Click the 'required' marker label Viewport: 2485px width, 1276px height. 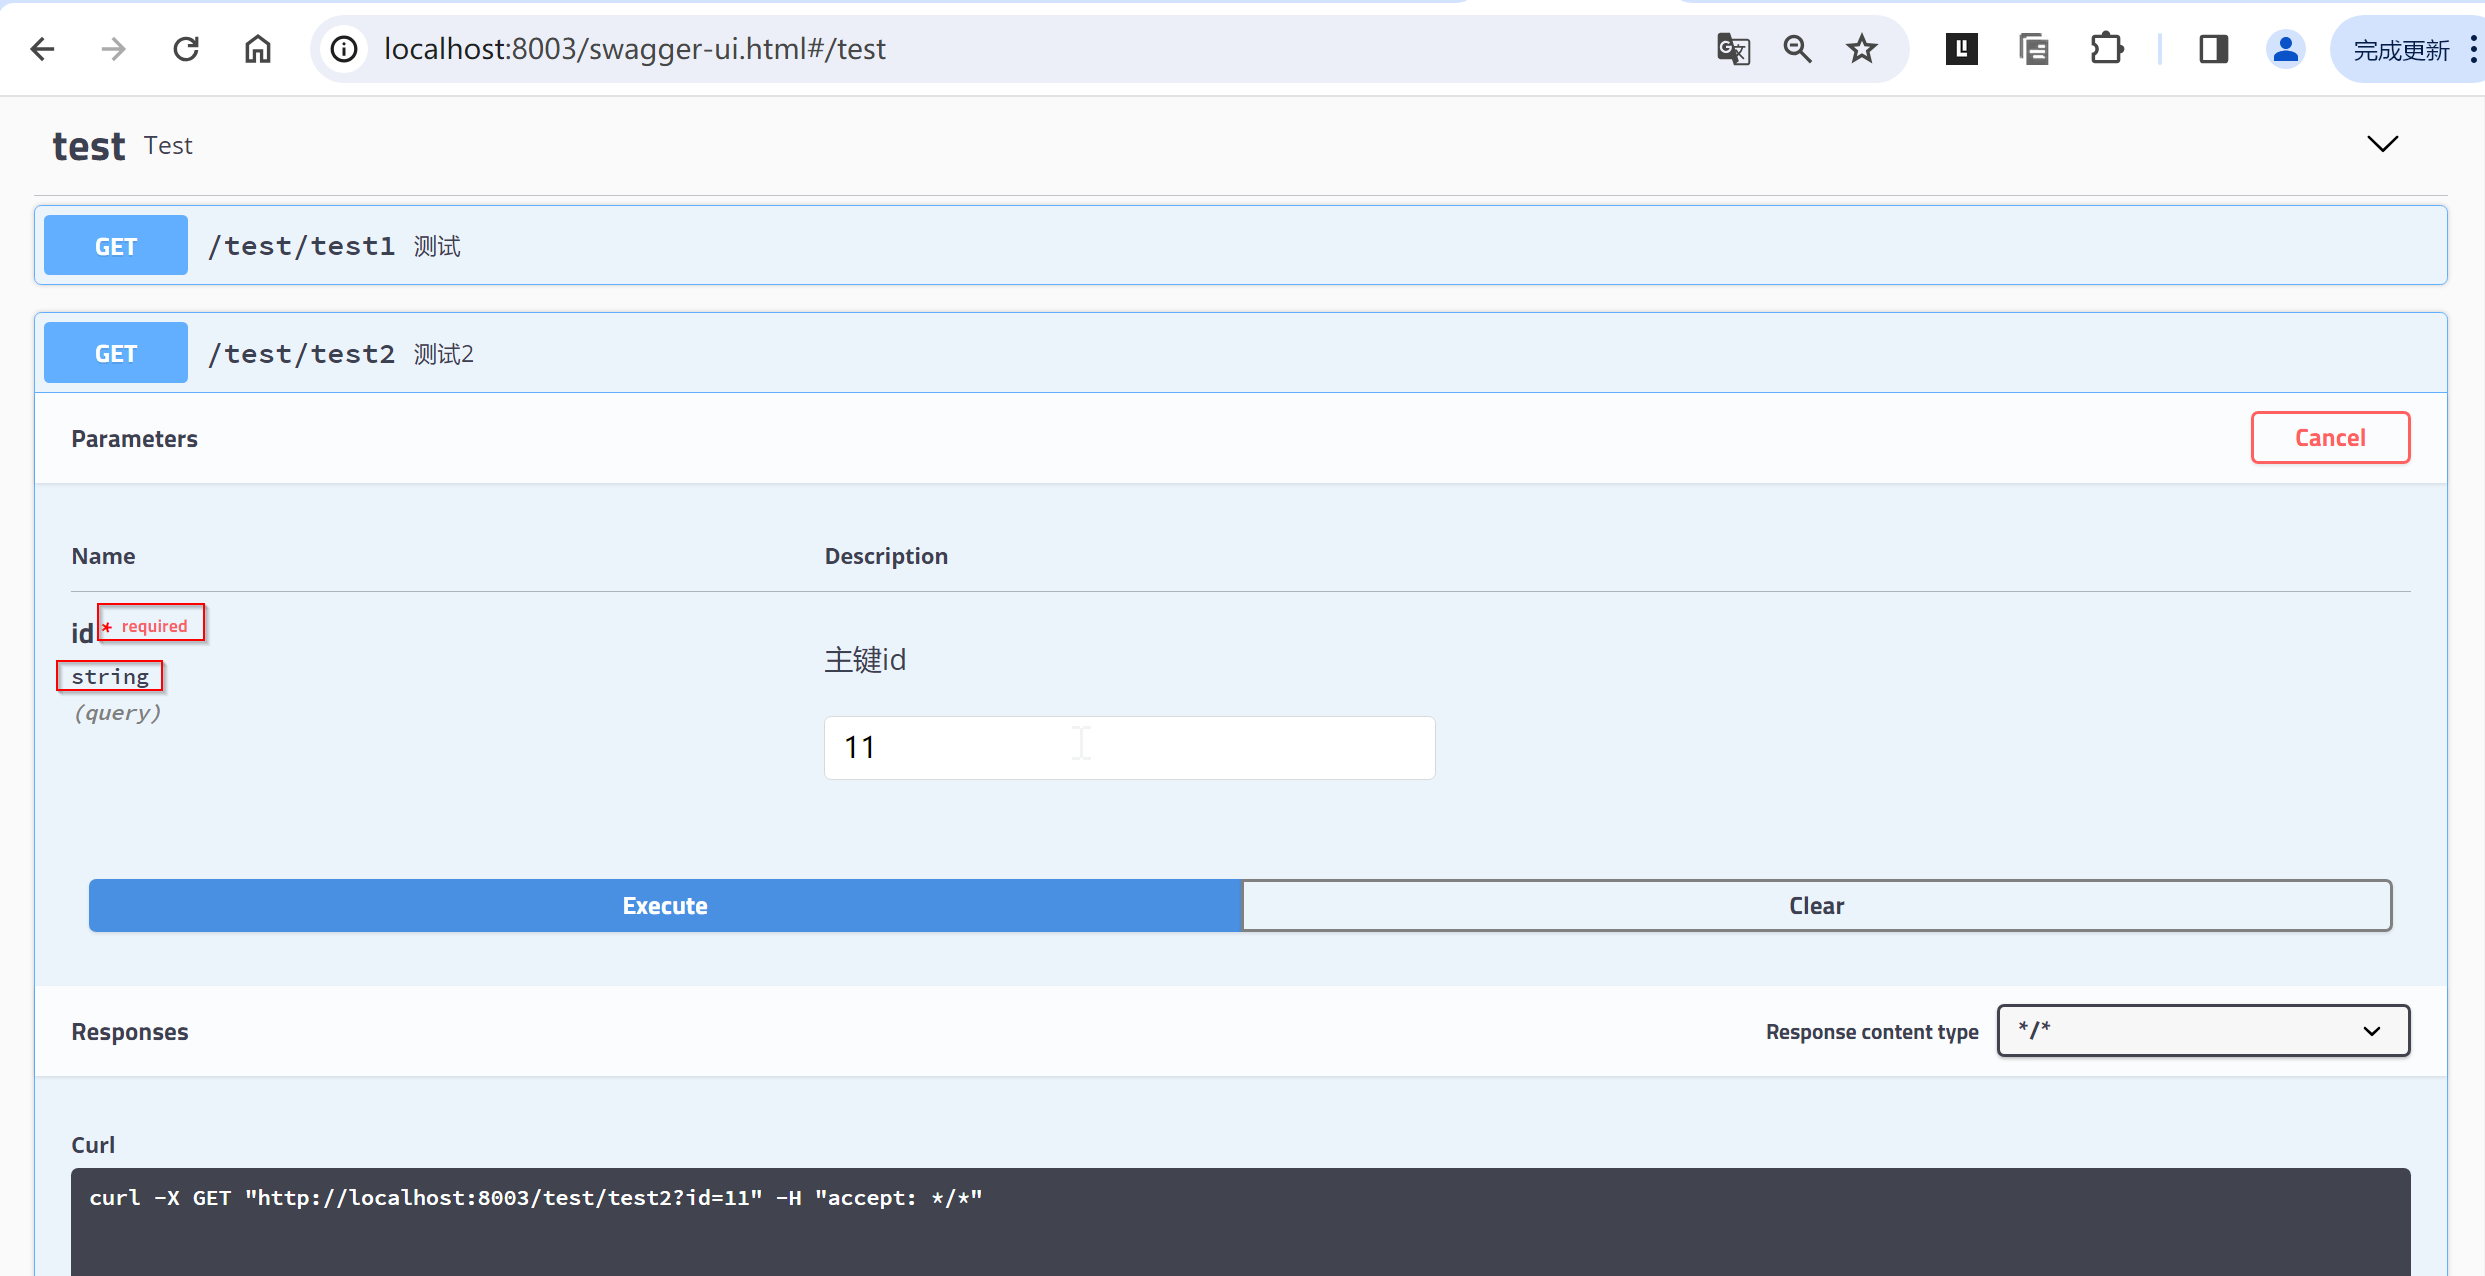tap(154, 626)
